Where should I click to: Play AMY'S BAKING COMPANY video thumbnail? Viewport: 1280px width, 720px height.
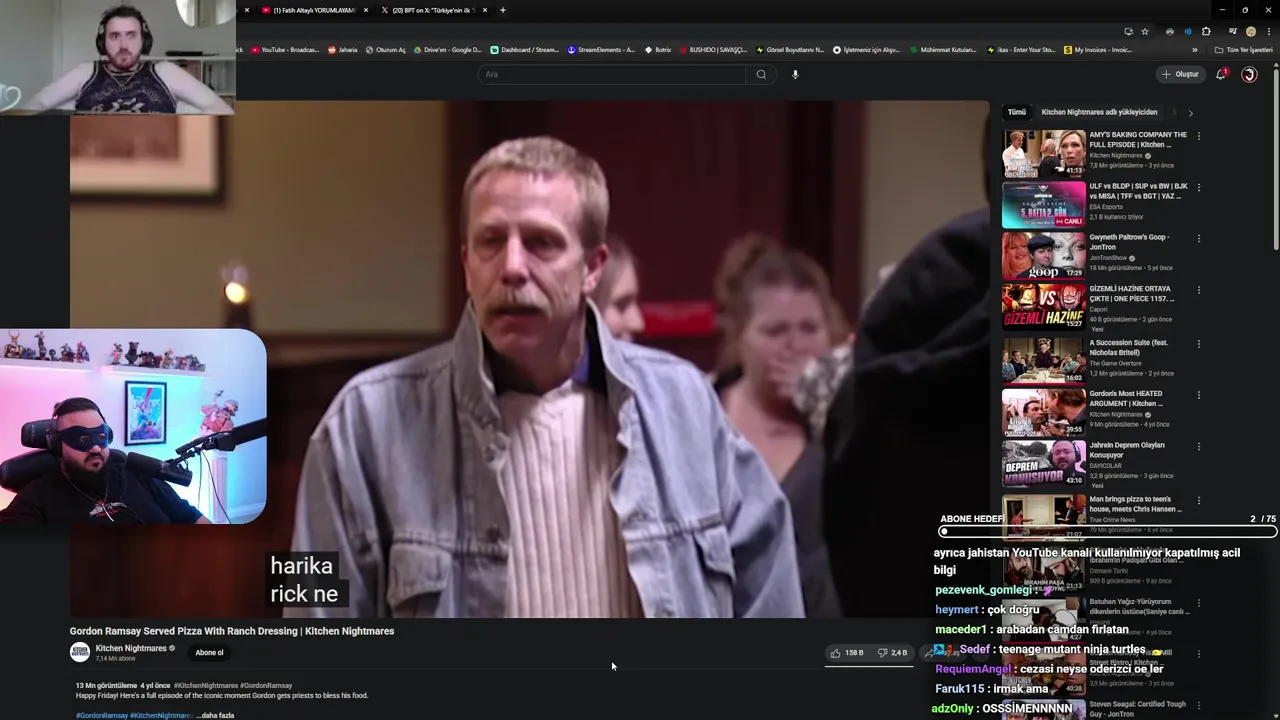tap(1043, 153)
